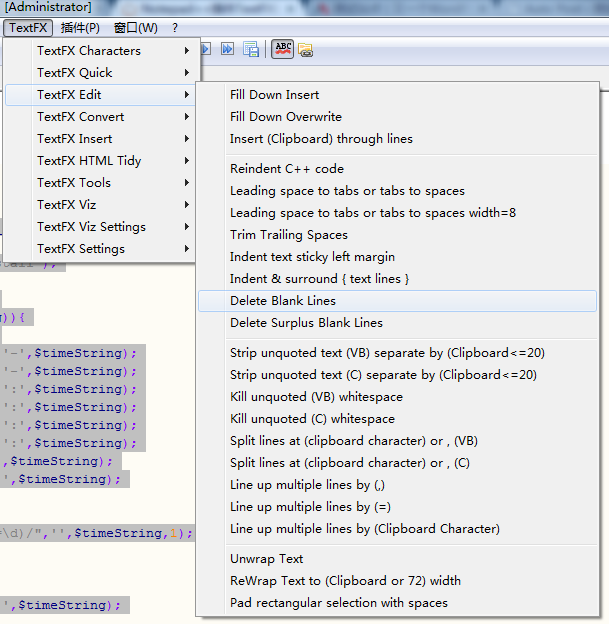This screenshot has height=624, width=609.
Task: Open the 插件(P) plugins menu
Action: [x=80, y=28]
